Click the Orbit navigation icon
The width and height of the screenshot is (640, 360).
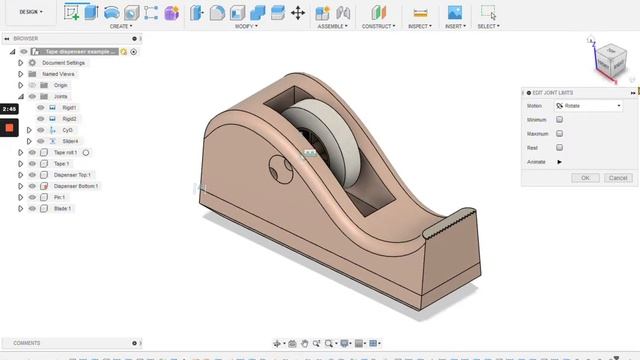click(x=277, y=344)
